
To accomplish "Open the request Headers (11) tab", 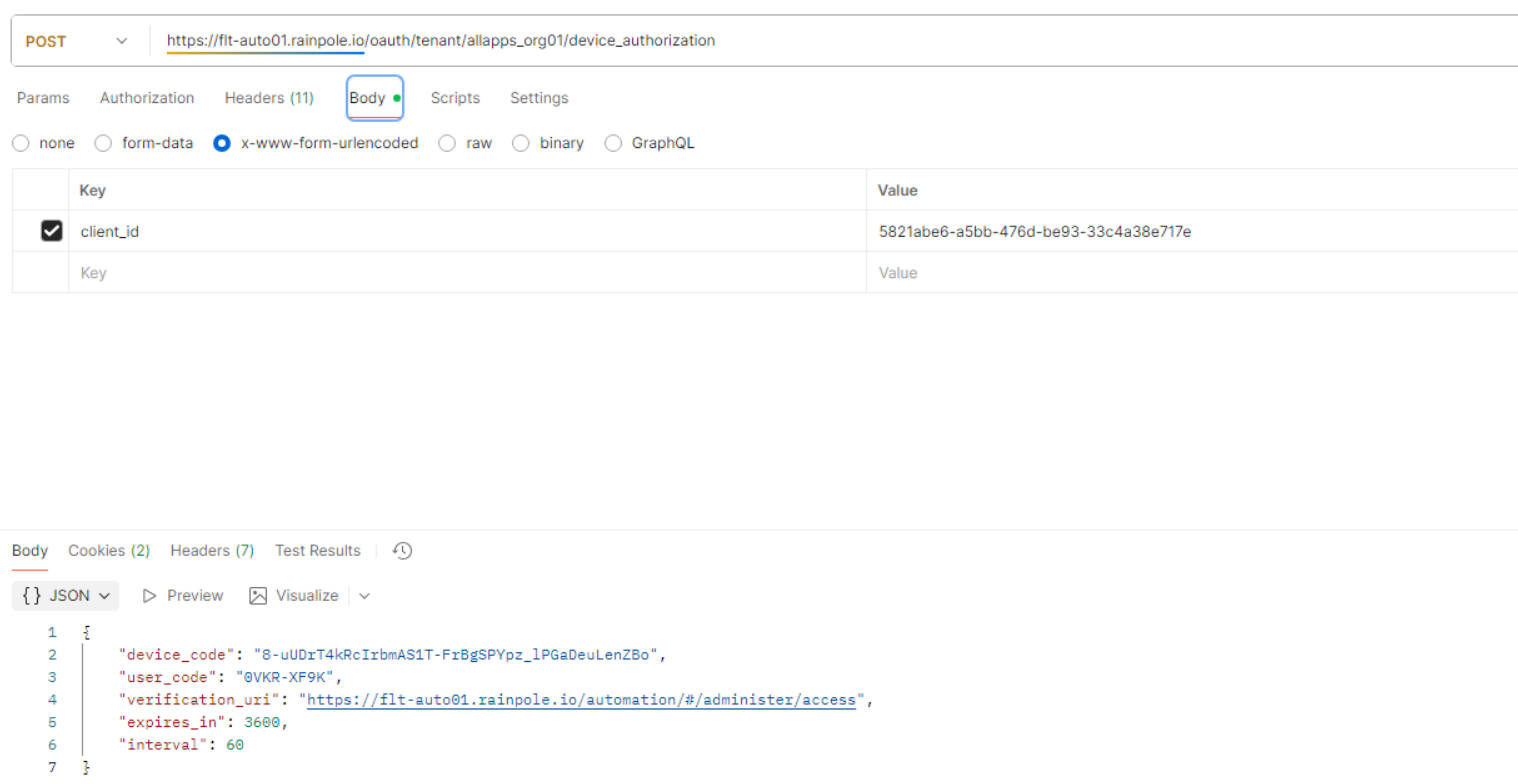I will tap(269, 98).
